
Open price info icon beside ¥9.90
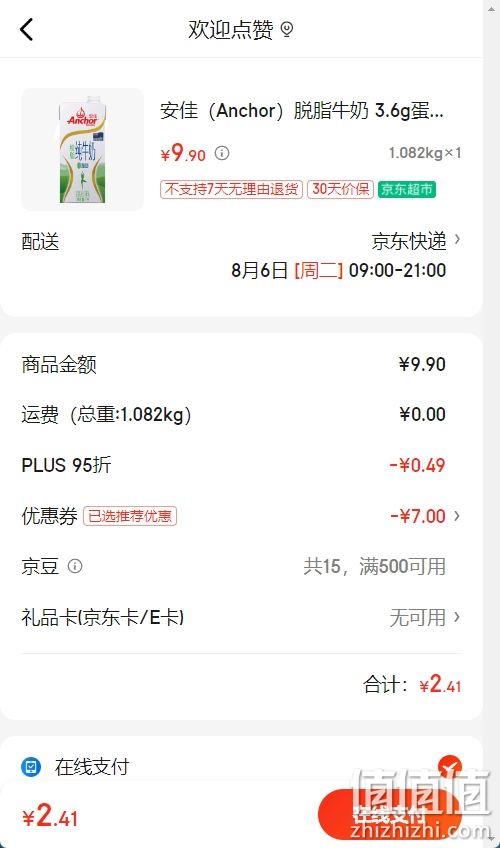[222, 154]
